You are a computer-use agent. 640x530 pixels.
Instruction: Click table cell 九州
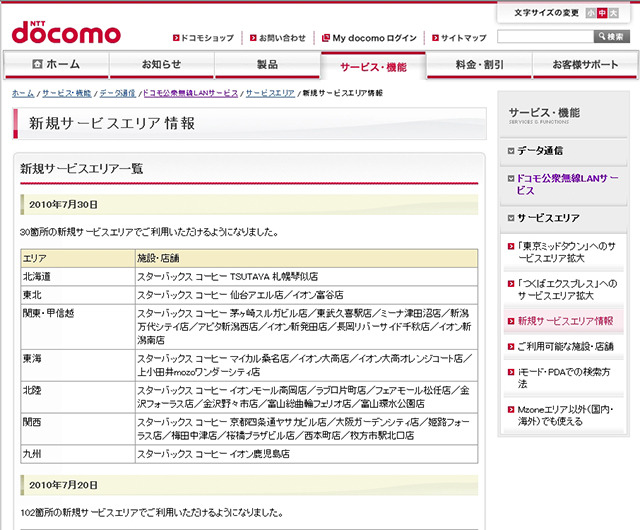78,454
